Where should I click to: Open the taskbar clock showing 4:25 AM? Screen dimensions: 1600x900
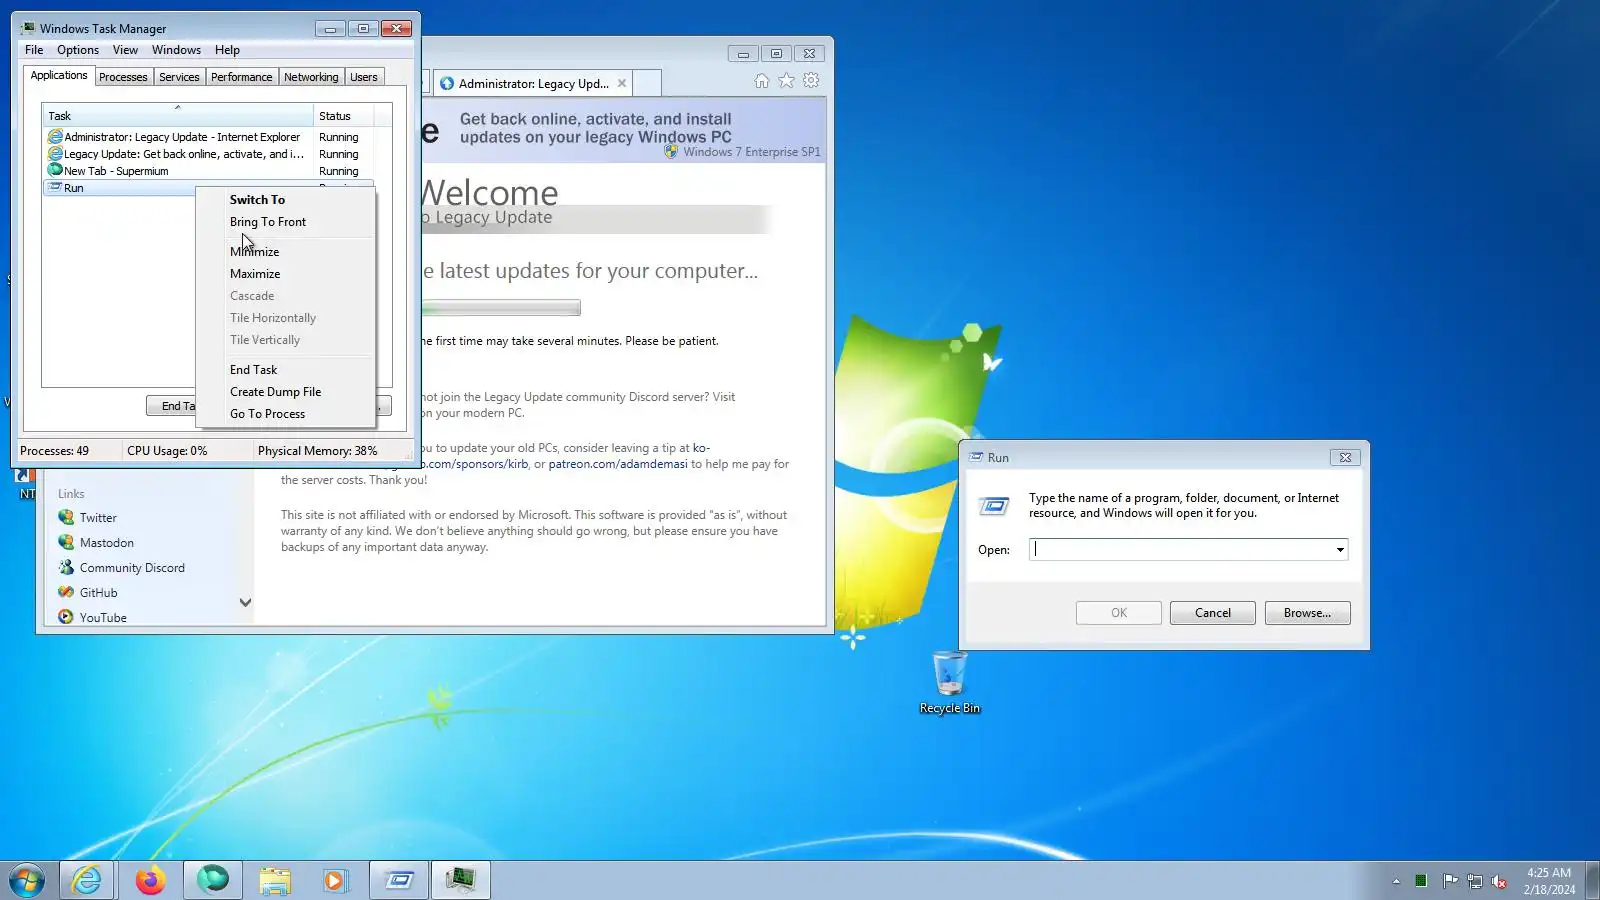pyautogui.click(x=1549, y=881)
